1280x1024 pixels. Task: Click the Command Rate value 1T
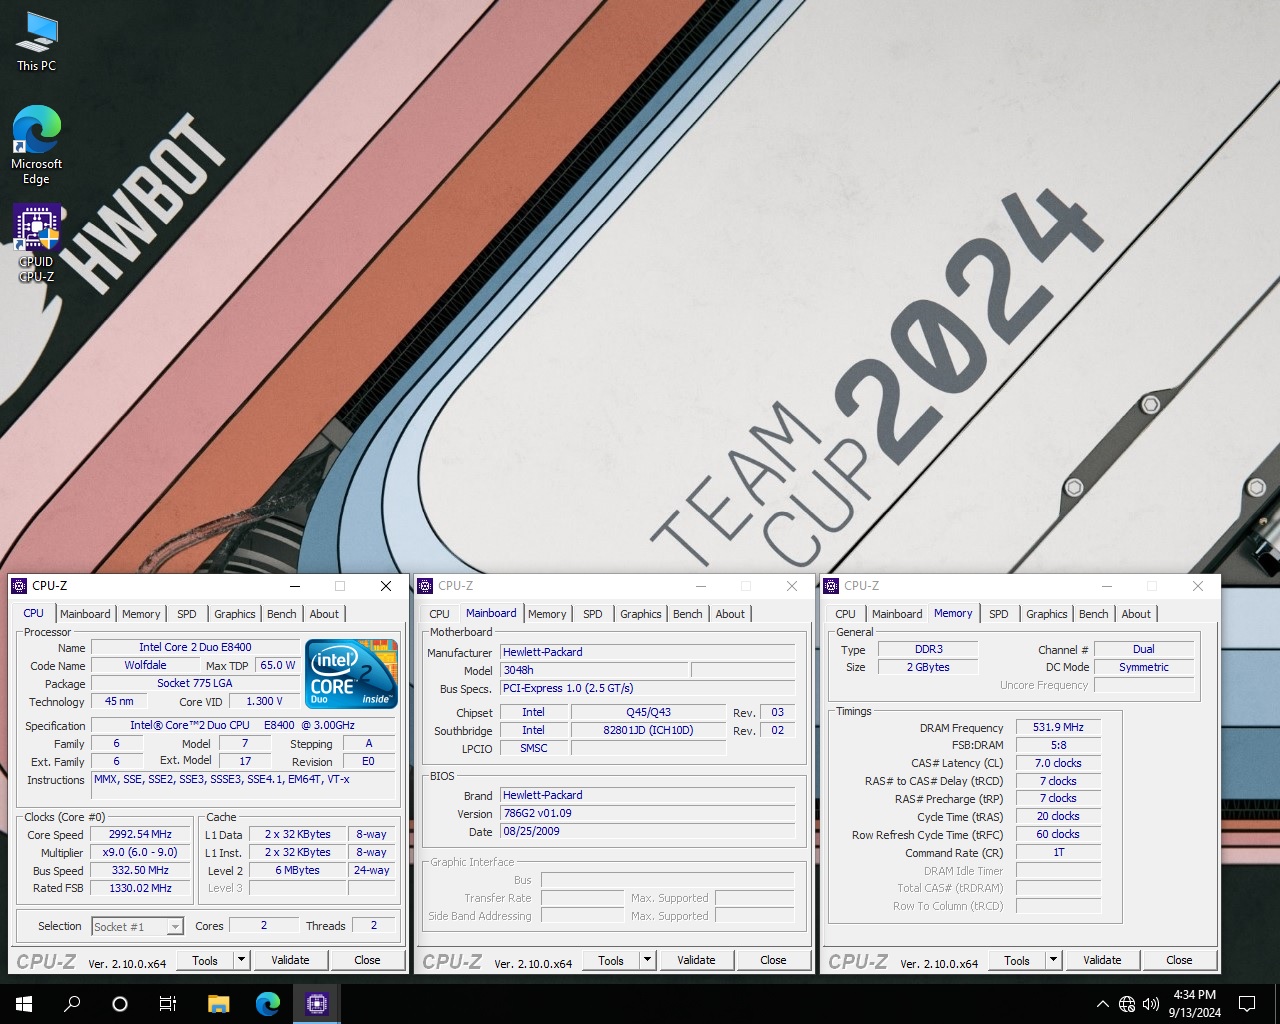1058,852
